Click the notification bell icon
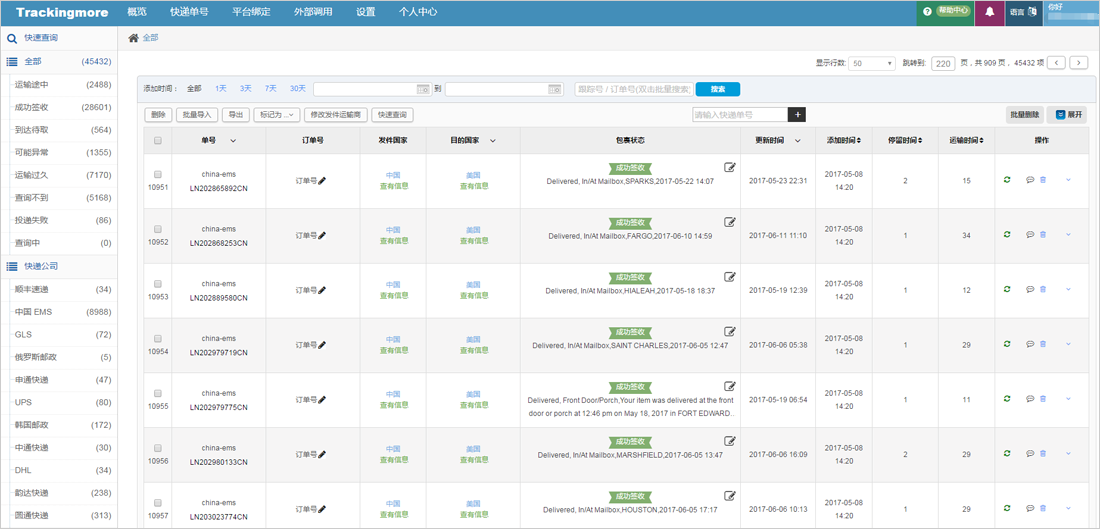The height and width of the screenshot is (529, 1100). point(989,12)
